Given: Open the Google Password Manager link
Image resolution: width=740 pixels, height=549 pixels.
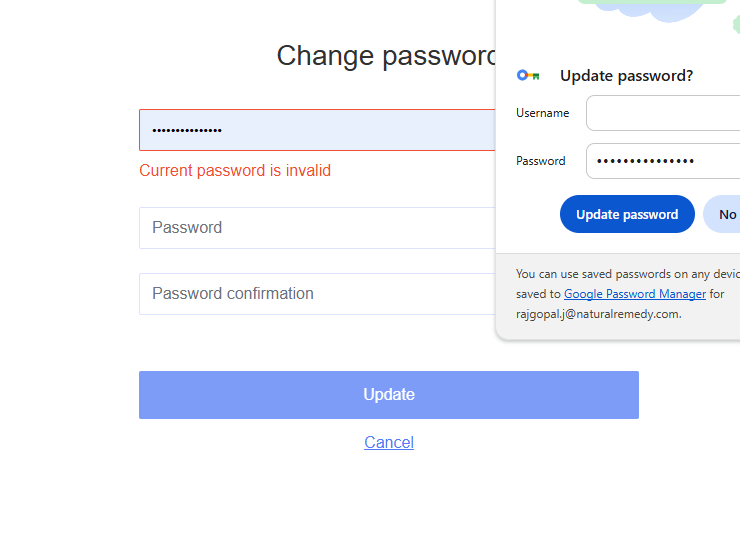Looking at the screenshot, I should [635, 294].
